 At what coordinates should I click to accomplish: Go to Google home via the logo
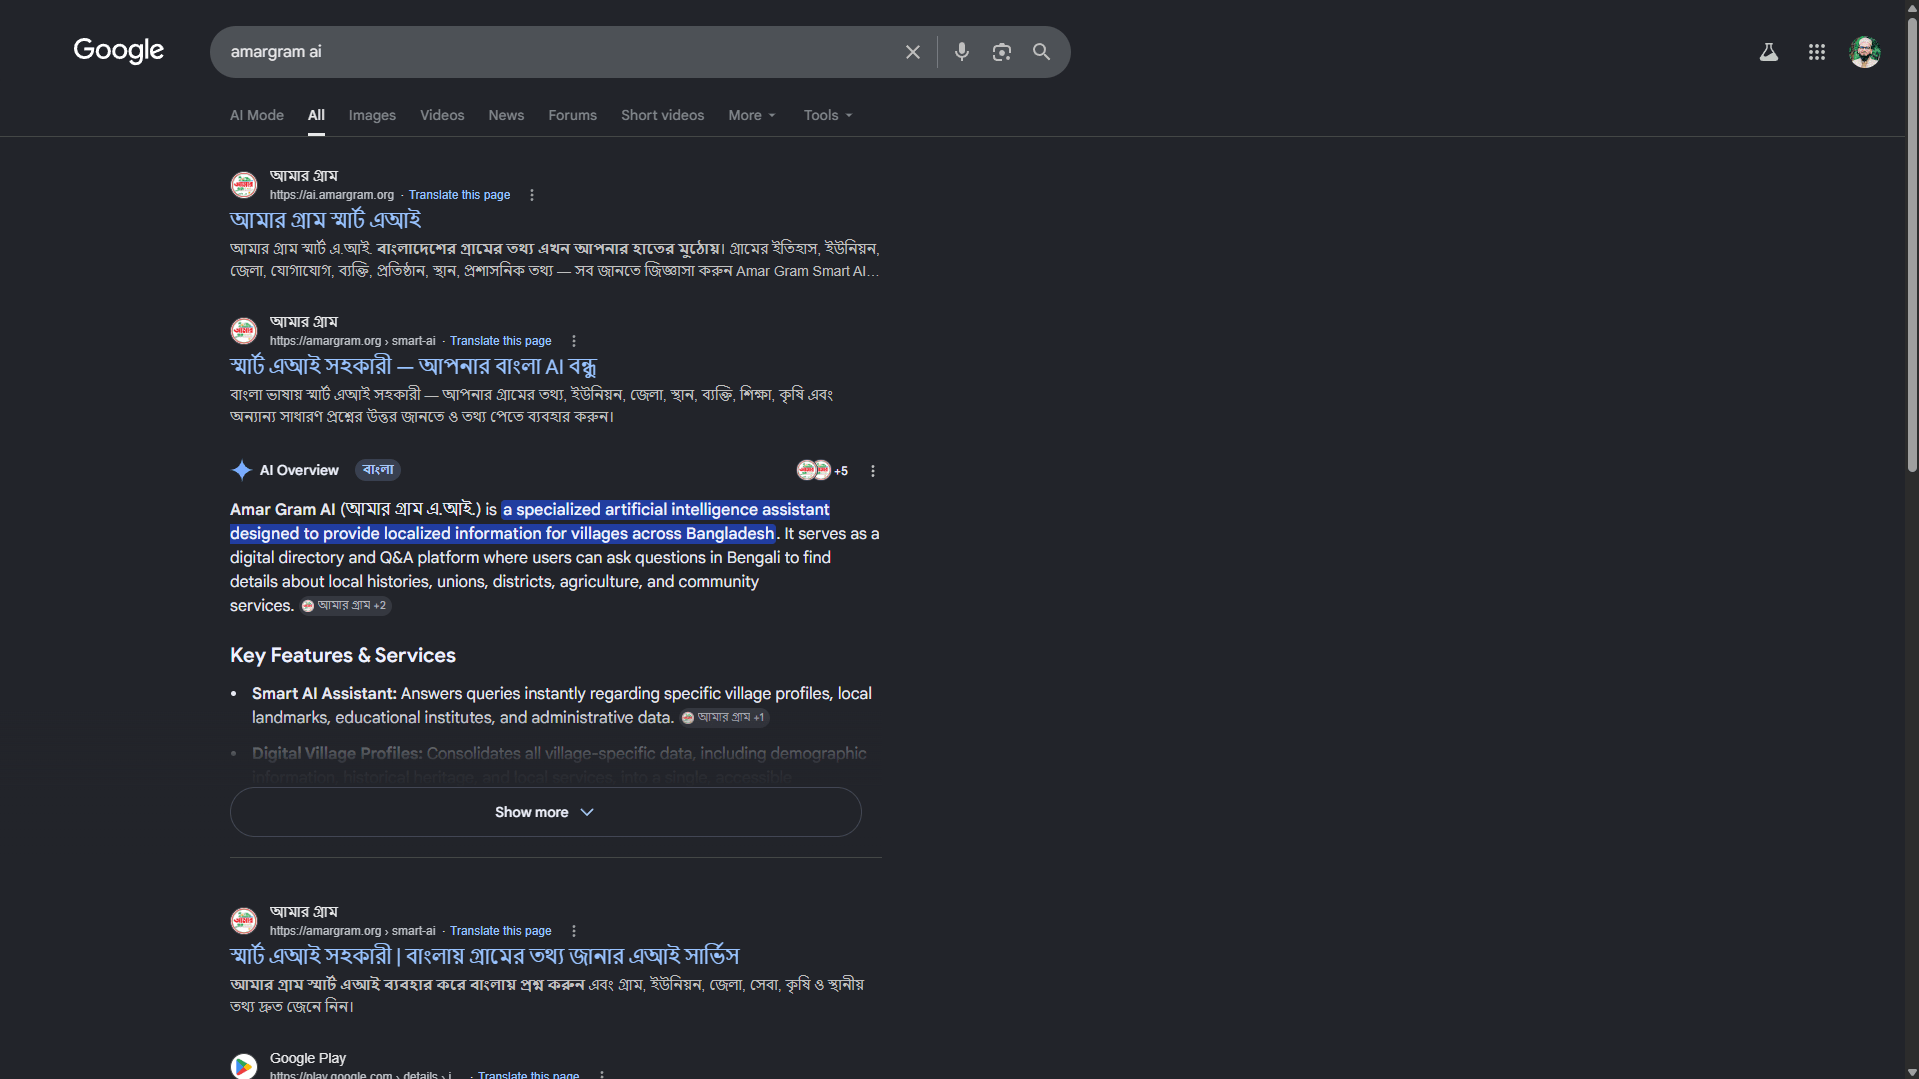[118, 50]
